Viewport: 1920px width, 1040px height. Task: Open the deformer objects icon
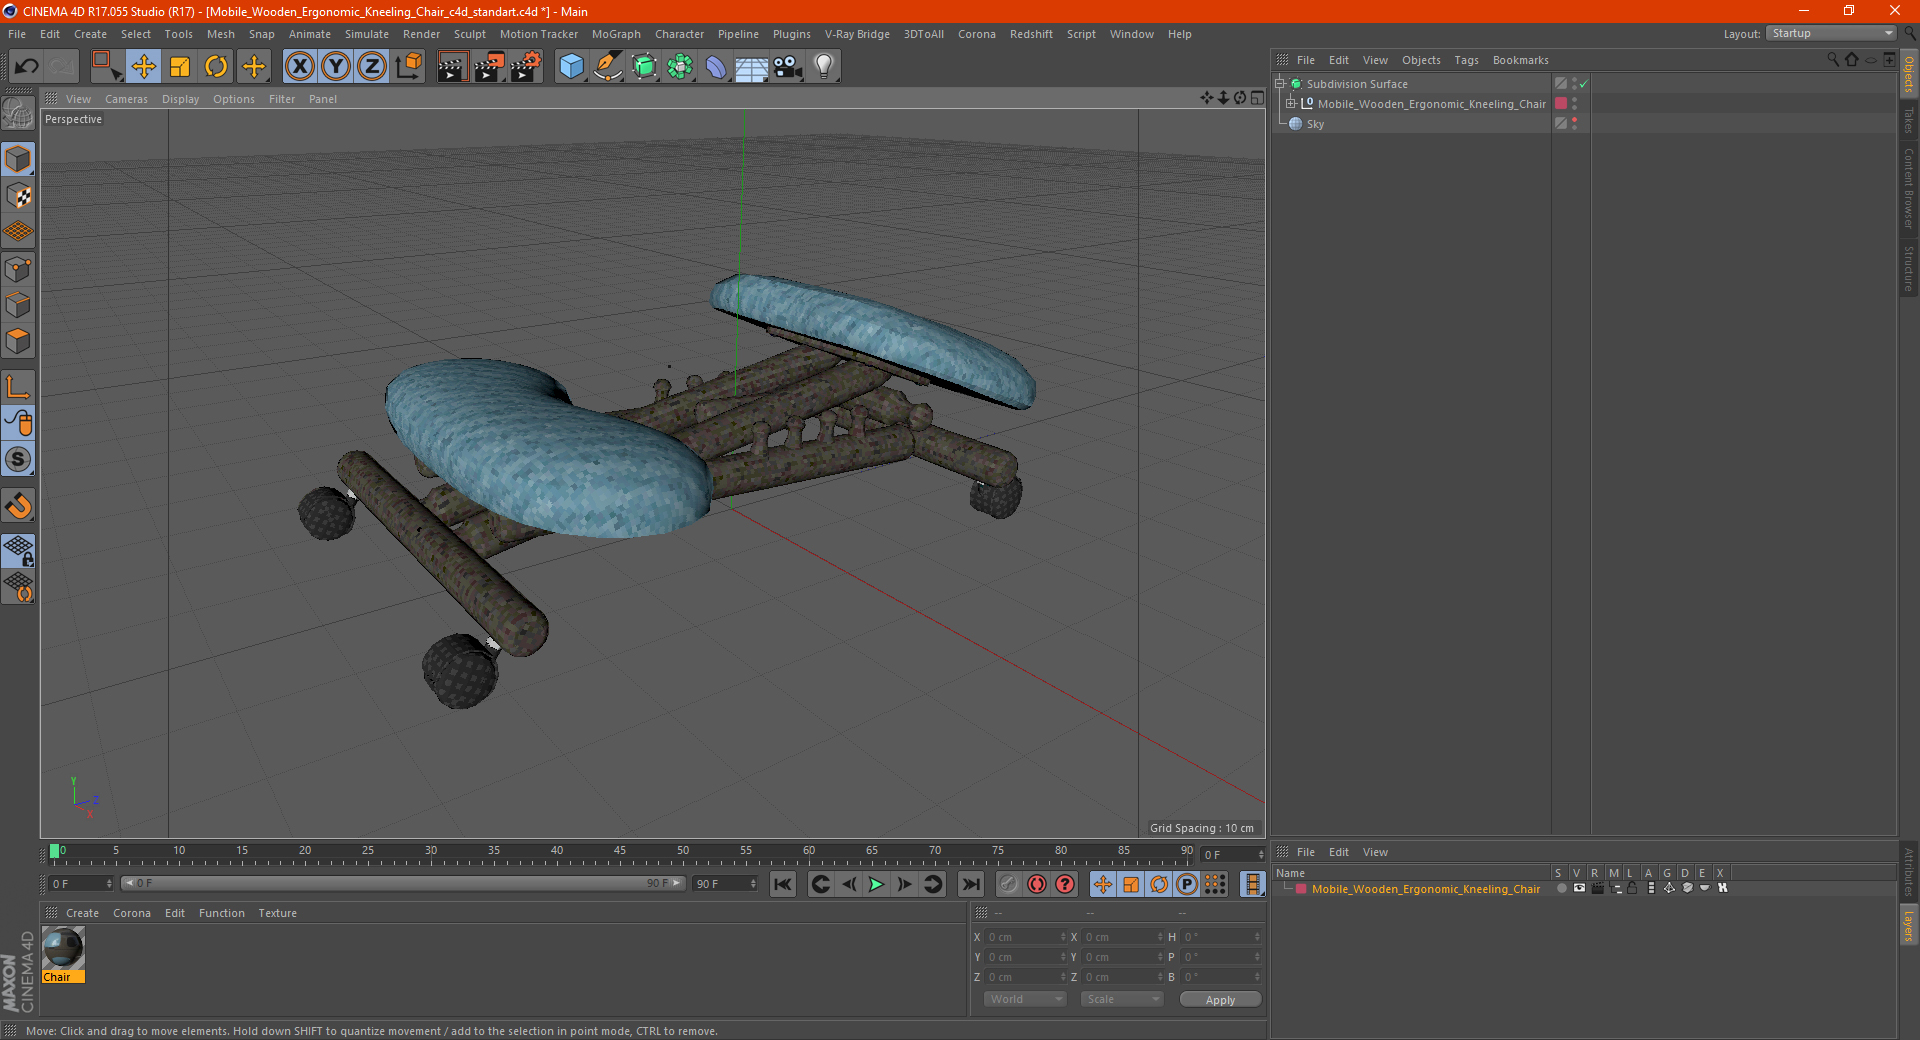click(716, 67)
